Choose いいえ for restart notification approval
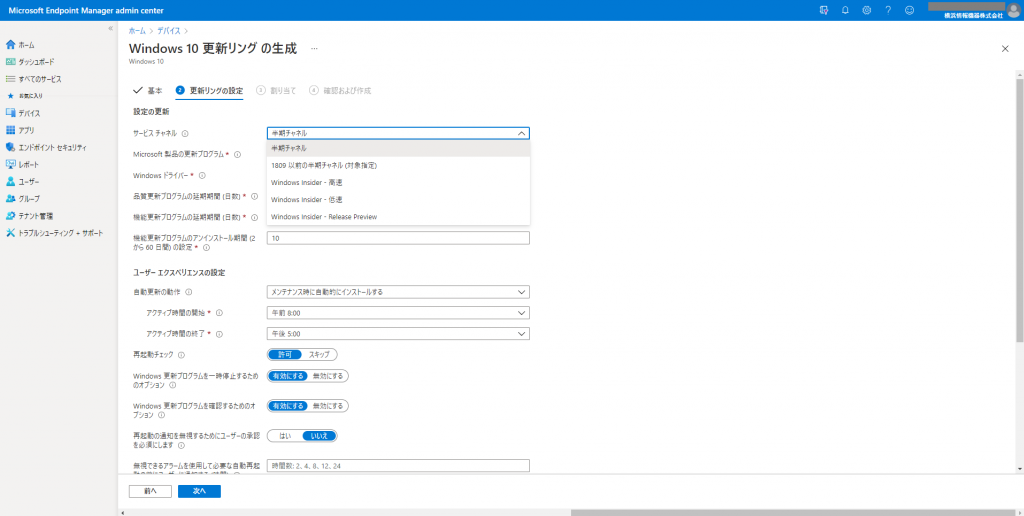Image resolution: width=1024 pixels, height=516 pixels. coord(319,436)
